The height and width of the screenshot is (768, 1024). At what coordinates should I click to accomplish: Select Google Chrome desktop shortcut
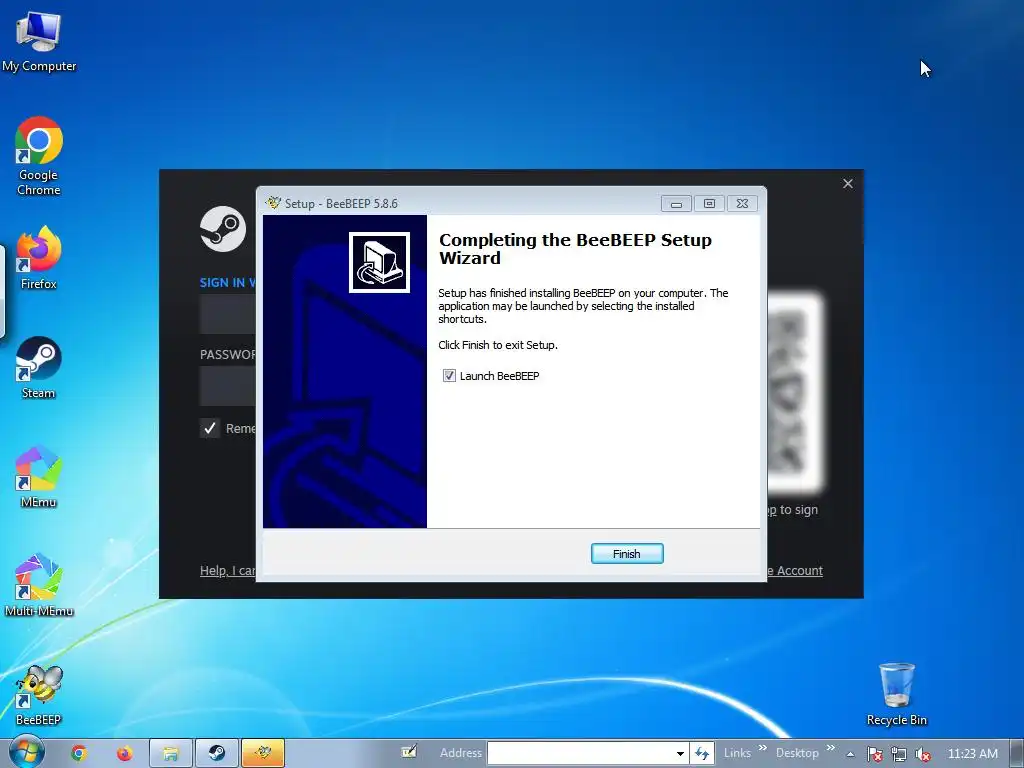pos(39,155)
